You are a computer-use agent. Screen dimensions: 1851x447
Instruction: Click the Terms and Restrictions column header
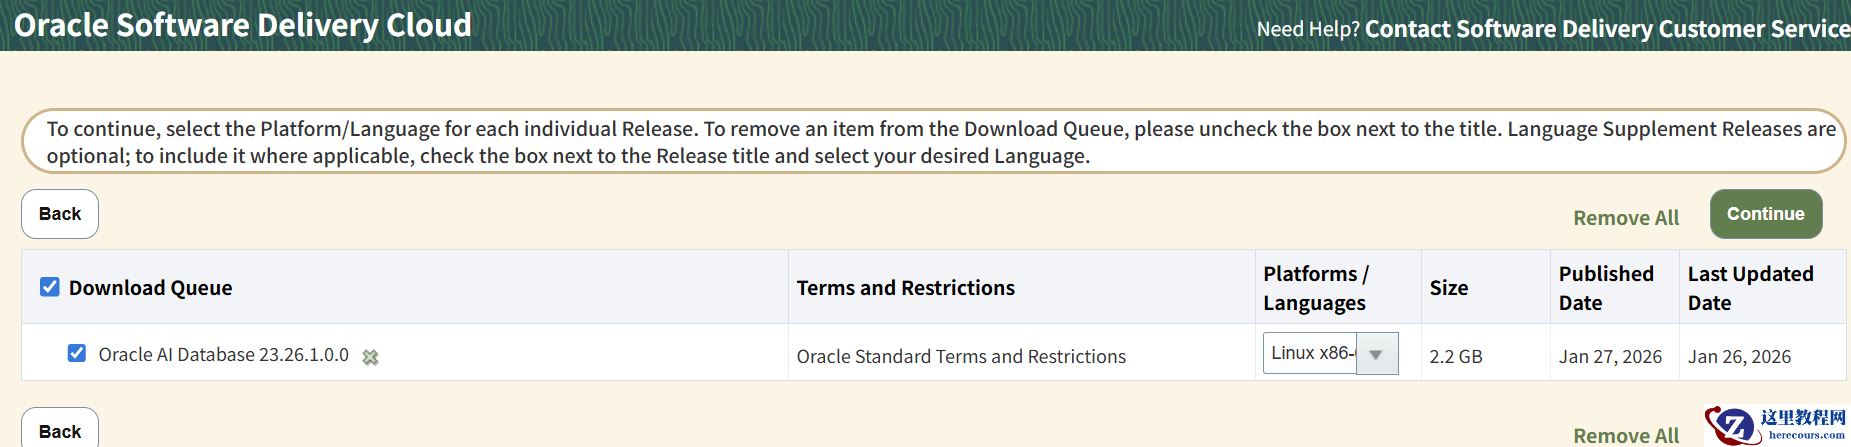pos(905,288)
